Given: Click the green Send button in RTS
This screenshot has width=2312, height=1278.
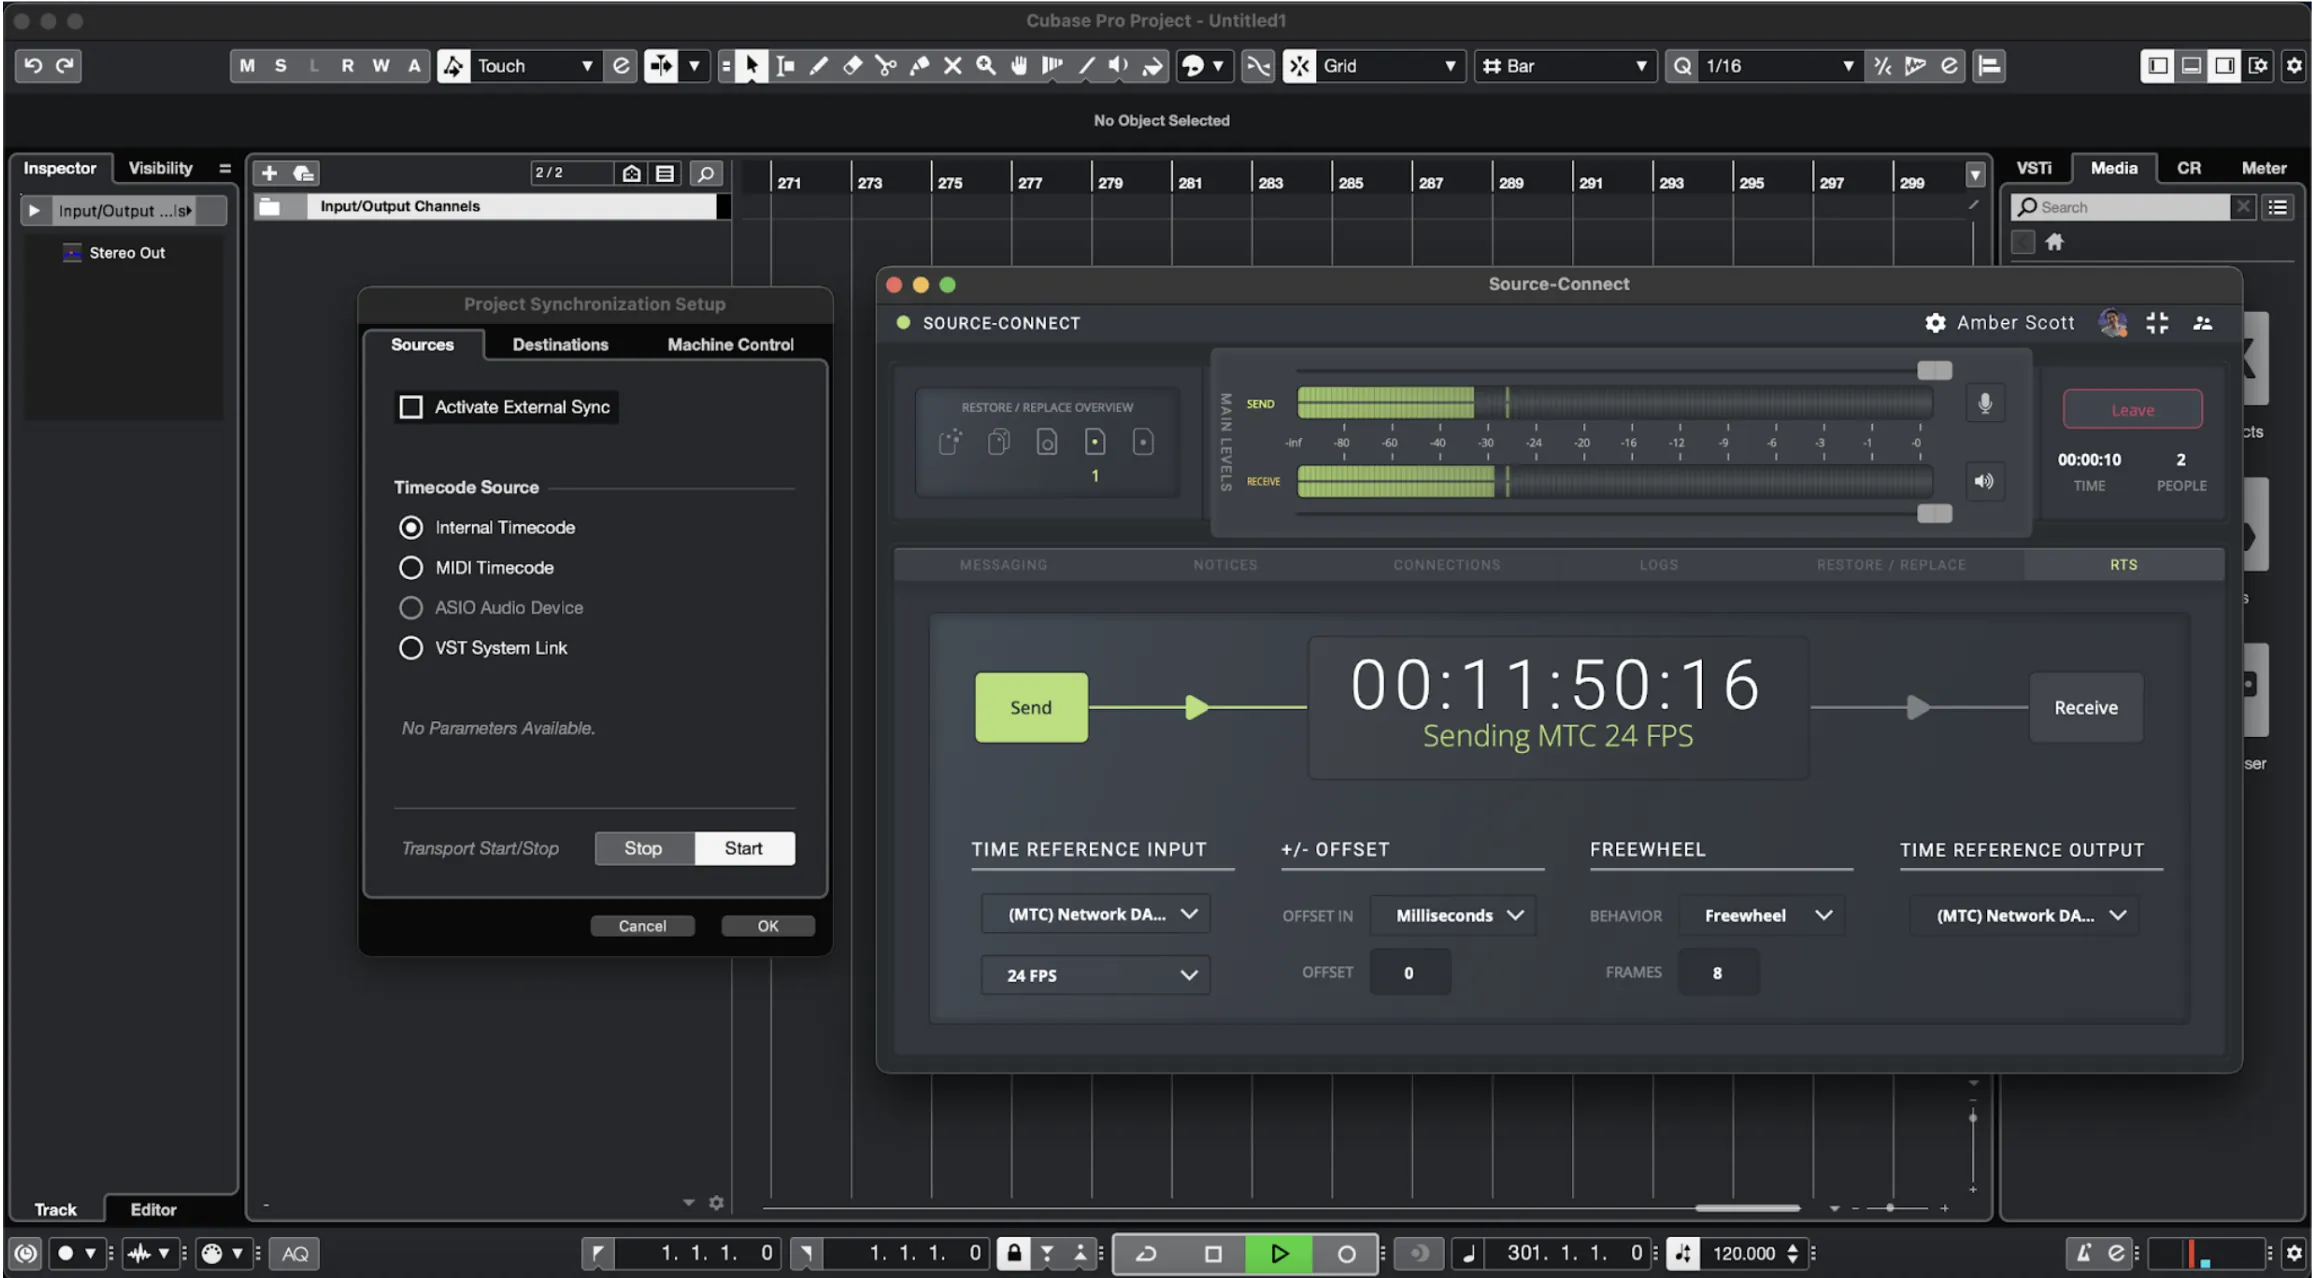Looking at the screenshot, I should click(1031, 707).
